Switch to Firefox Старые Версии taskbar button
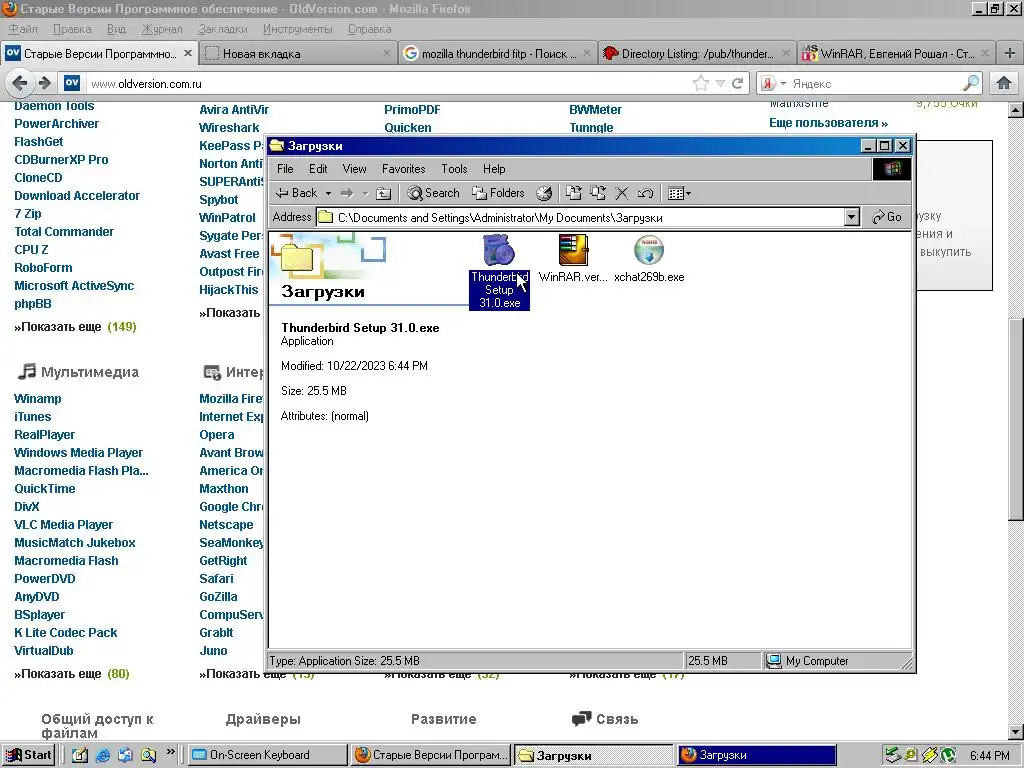The height and width of the screenshot is (768, 1024). click(x=431, y=755)
